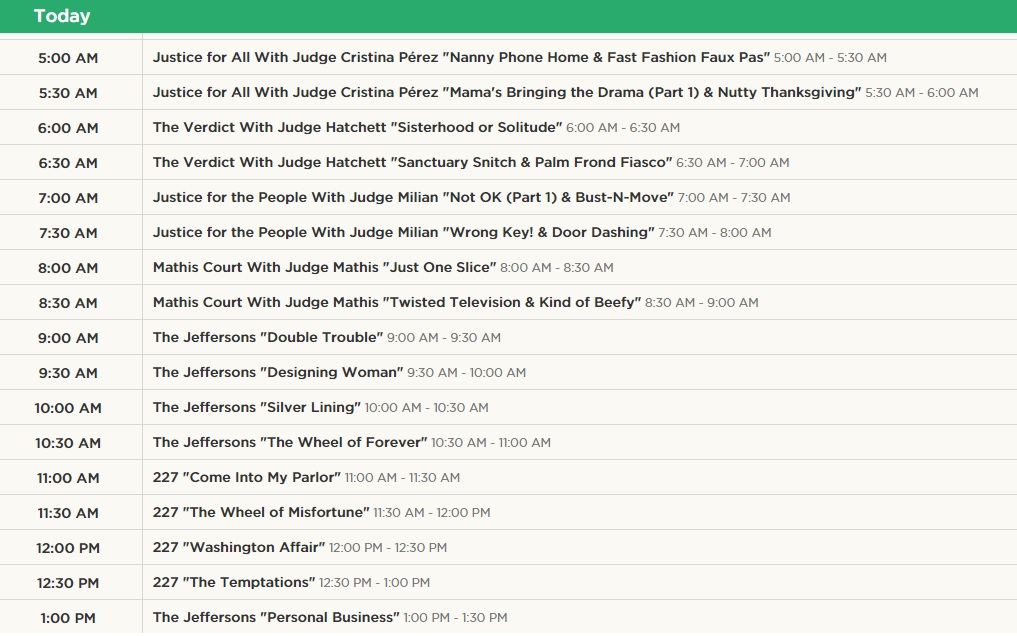Select the 7:00 AM time slot label
The width and height of the screenshot is (1017, 636).
coord(68,198)
